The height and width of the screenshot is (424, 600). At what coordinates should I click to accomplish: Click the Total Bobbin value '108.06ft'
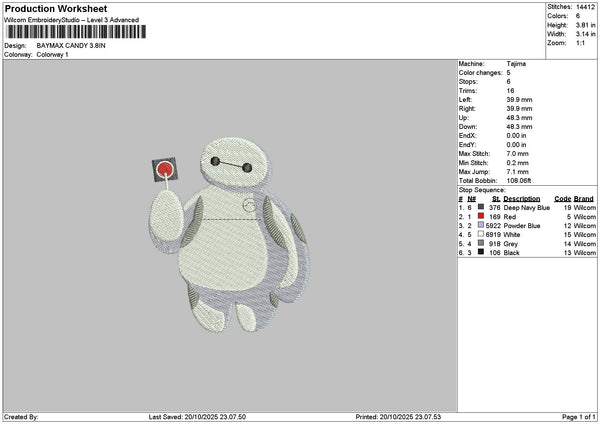pos(518,181)
